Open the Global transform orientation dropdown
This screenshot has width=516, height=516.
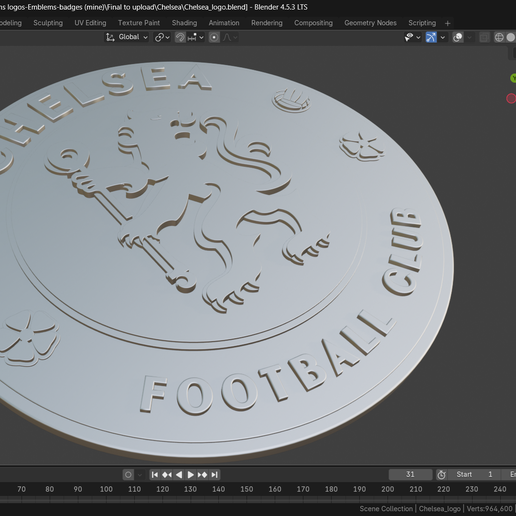click(126, 37)
